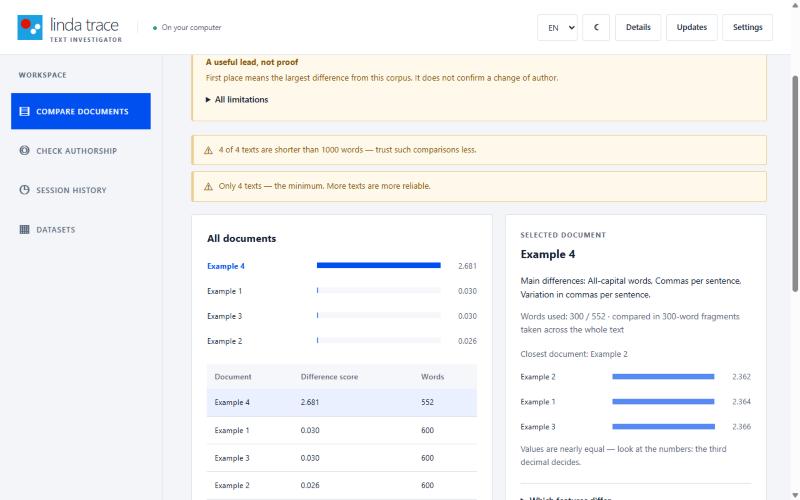Click the Document column header
Image resolution: width=800 pixels, height=500 pixels.
(233, 377)
